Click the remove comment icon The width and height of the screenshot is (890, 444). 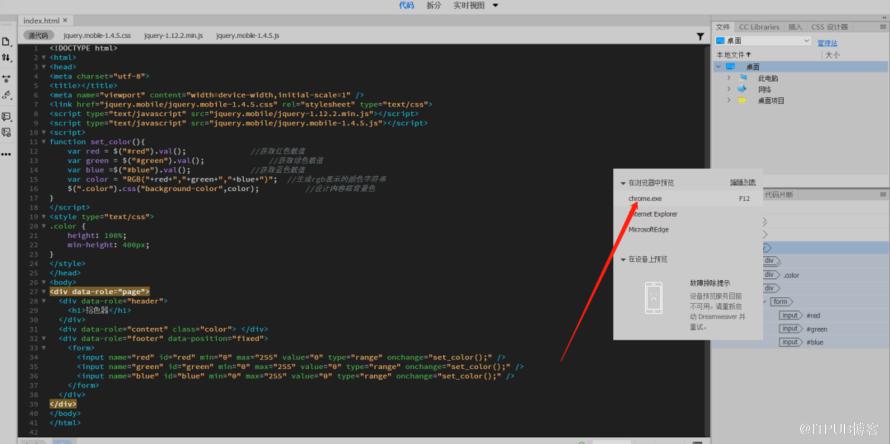pos(7,132)
